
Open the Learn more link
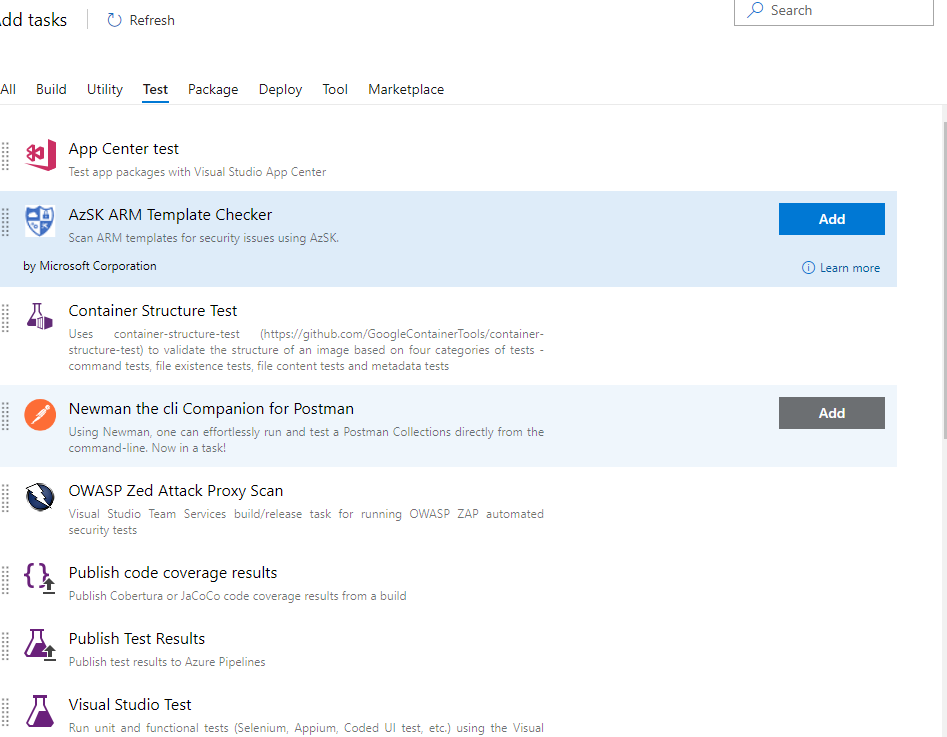(848, 268)
